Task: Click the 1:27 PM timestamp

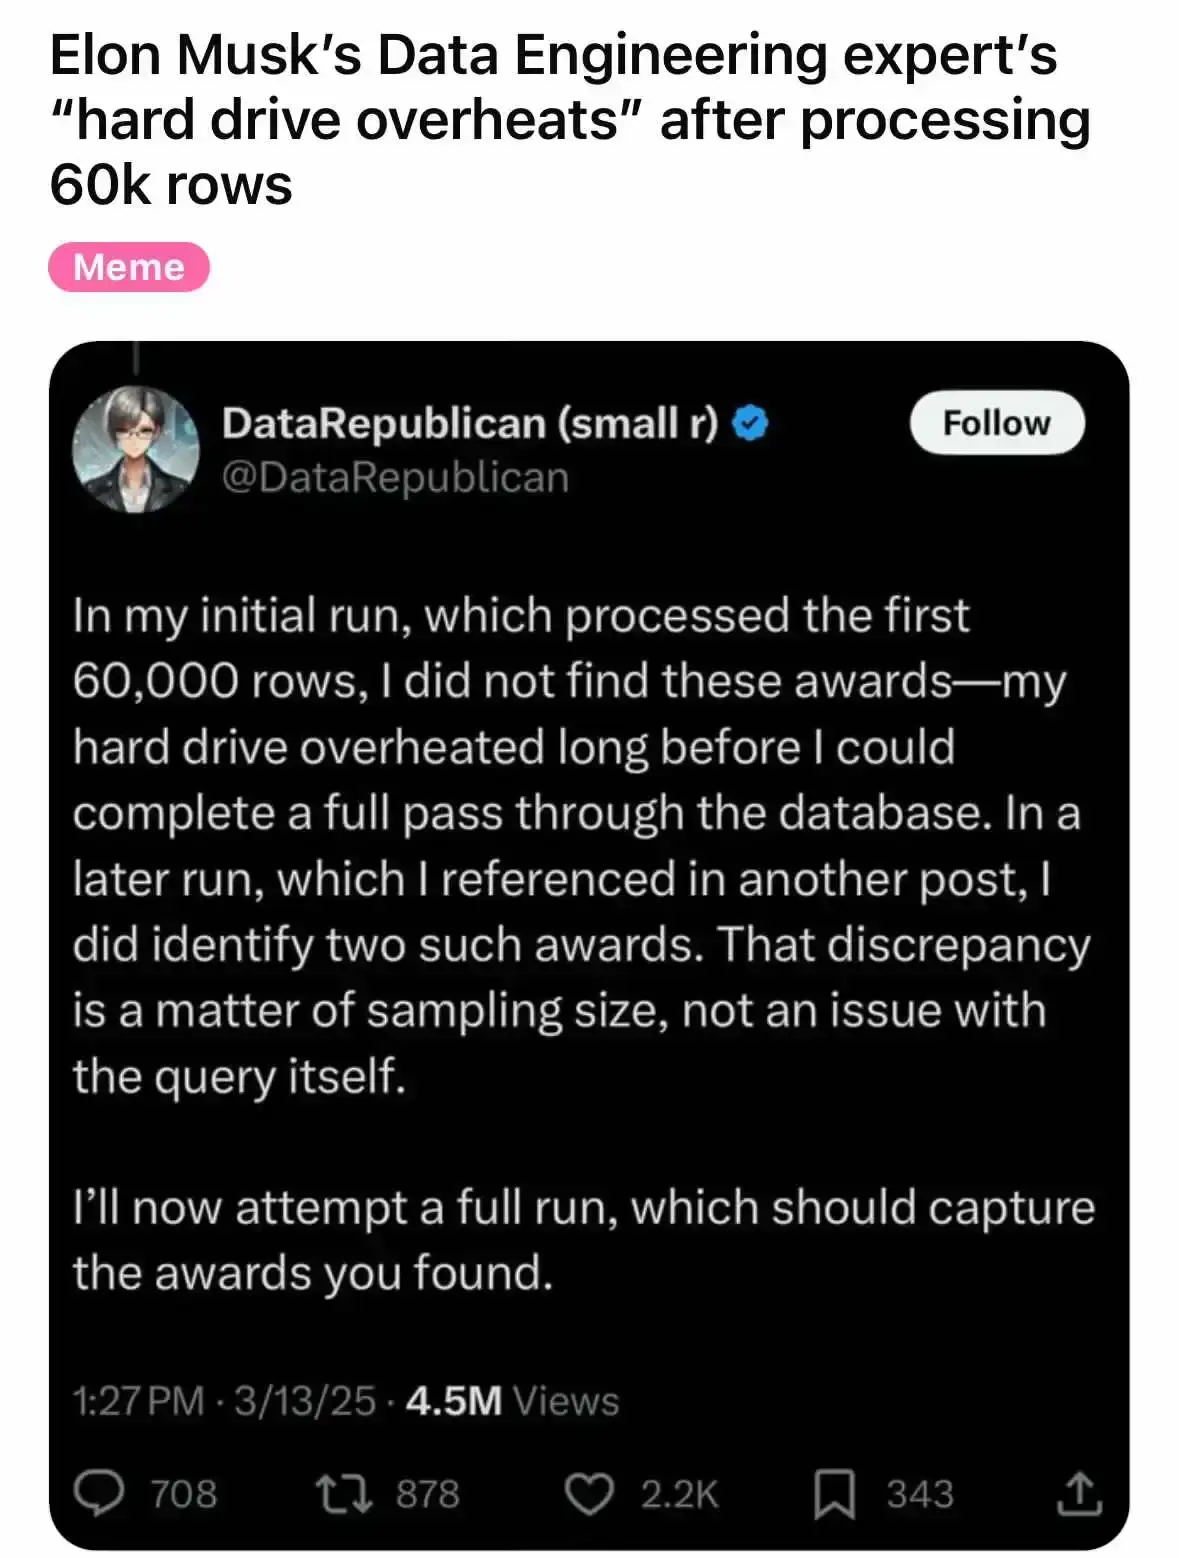Action: pos(138,1400)
